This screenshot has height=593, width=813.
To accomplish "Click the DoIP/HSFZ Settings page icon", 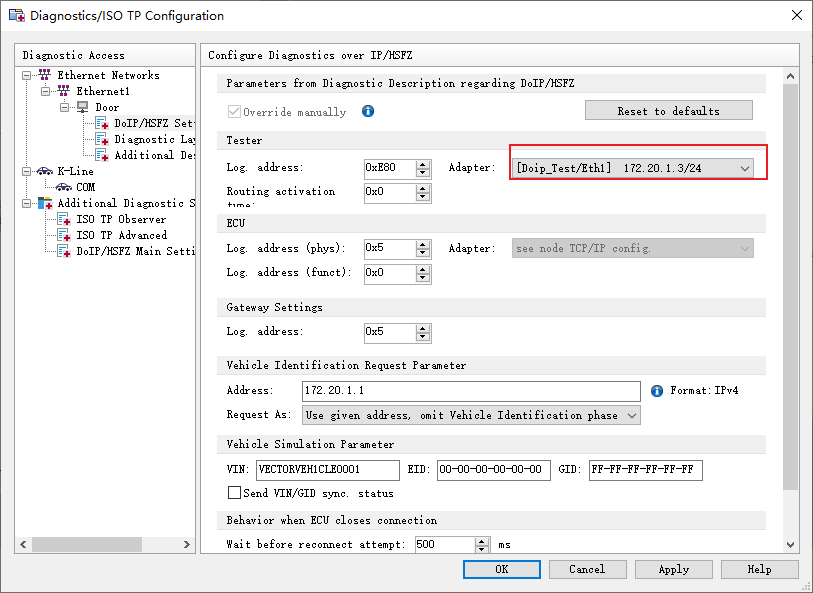I will click(102, 123).
